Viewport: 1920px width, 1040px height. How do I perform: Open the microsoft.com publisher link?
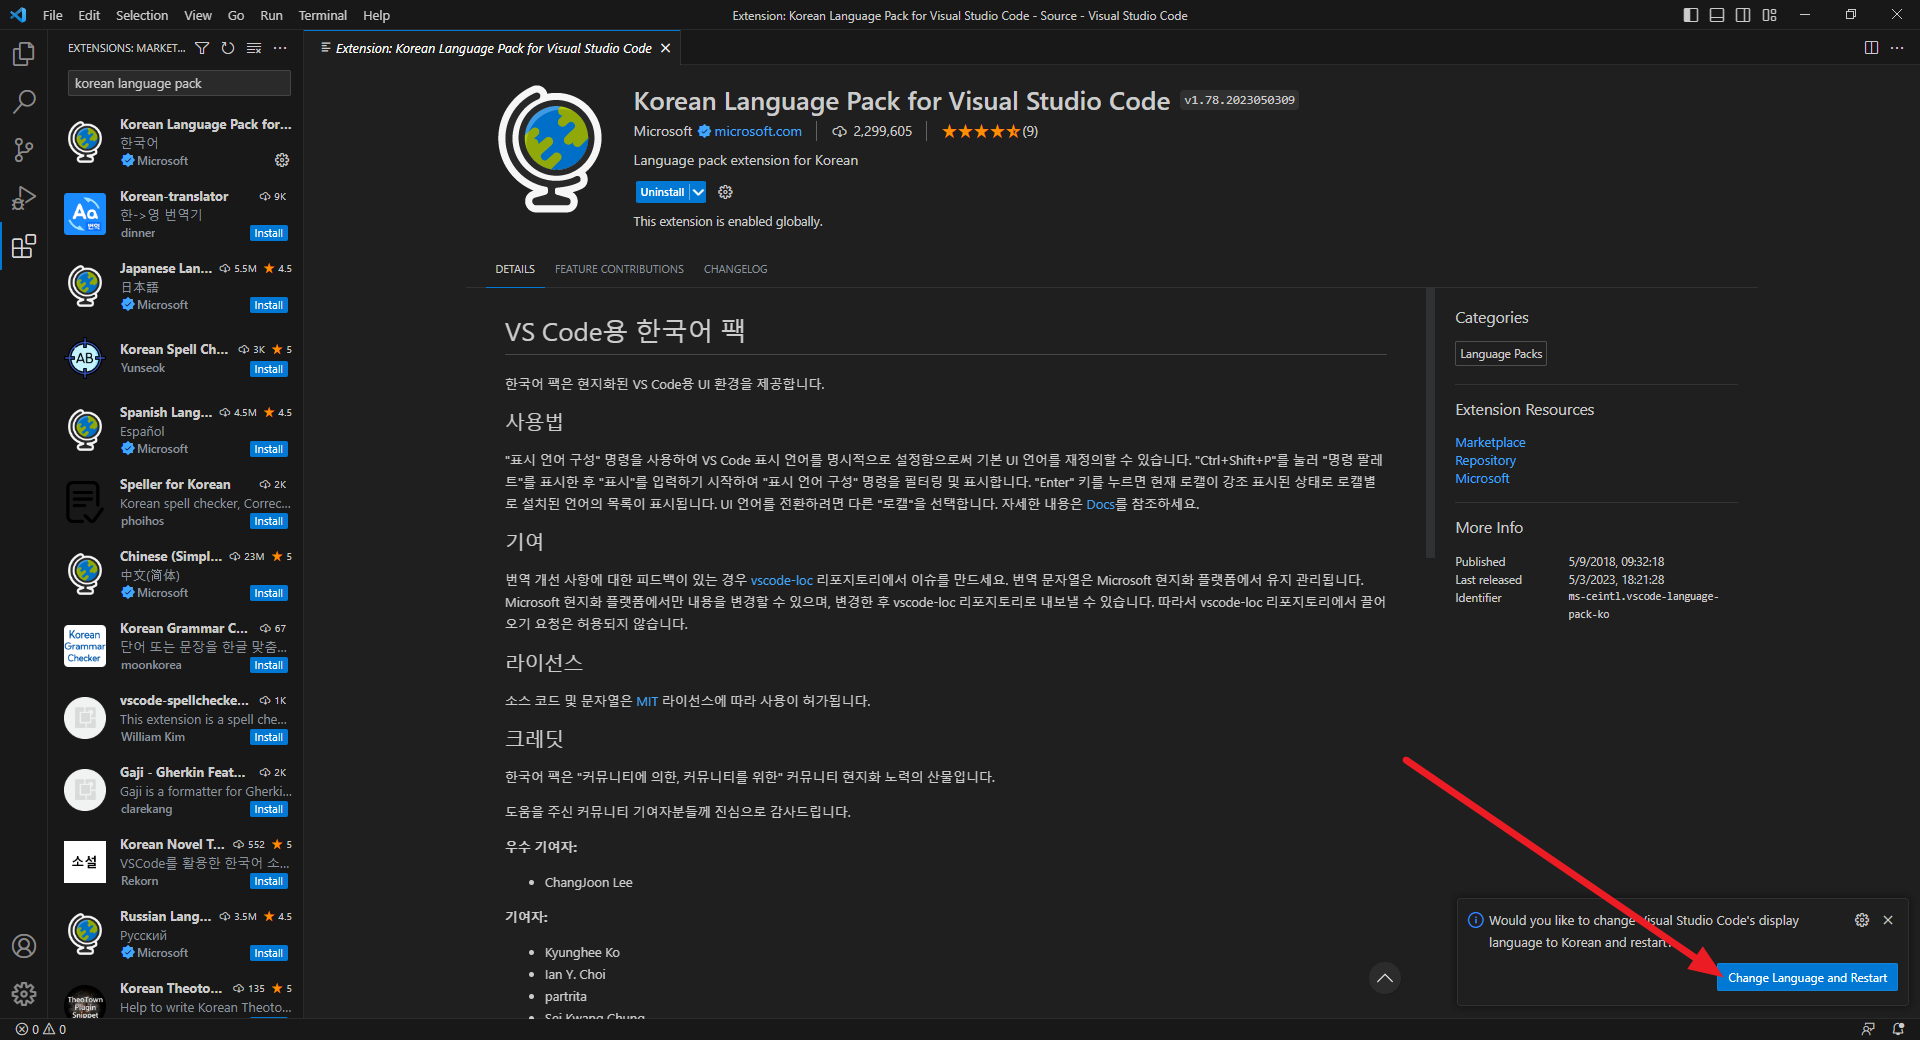pyautogui.click(x=757, y=131)
